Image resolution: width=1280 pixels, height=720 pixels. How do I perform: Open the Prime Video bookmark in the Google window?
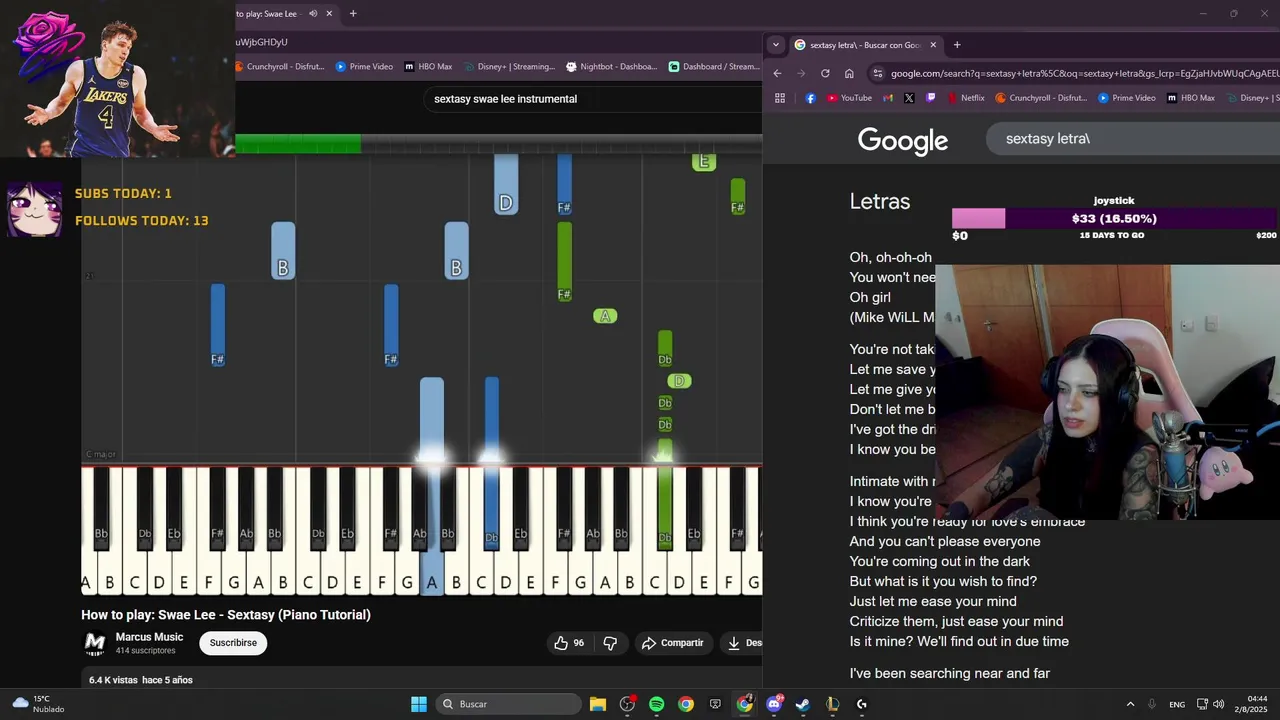[x=1126, y=98]
